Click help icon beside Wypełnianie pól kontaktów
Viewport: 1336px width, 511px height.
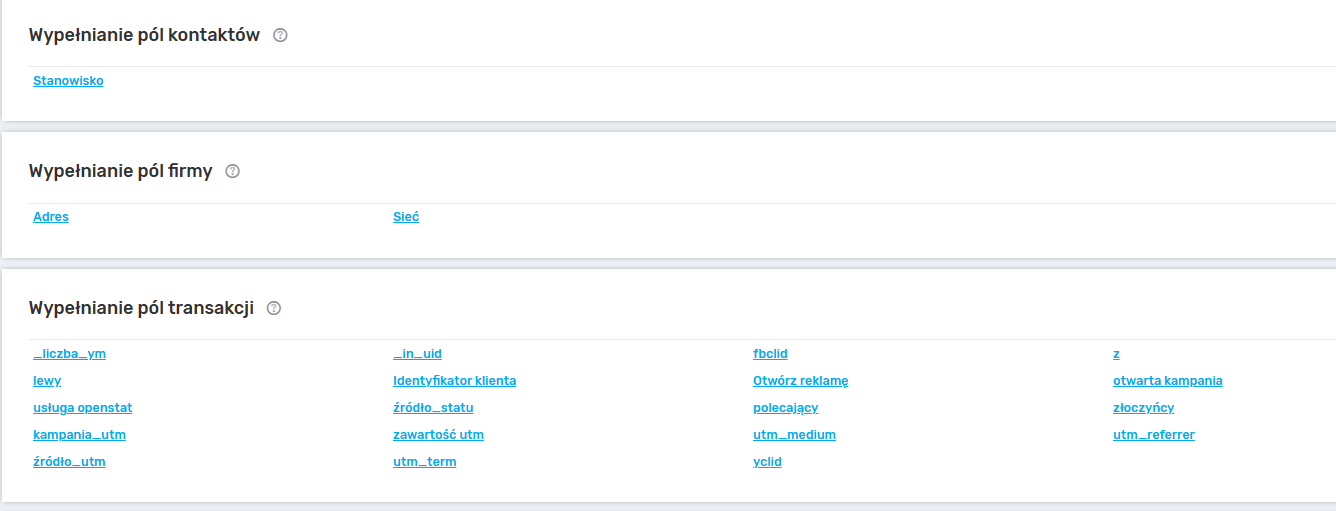(x=280, y=35)
